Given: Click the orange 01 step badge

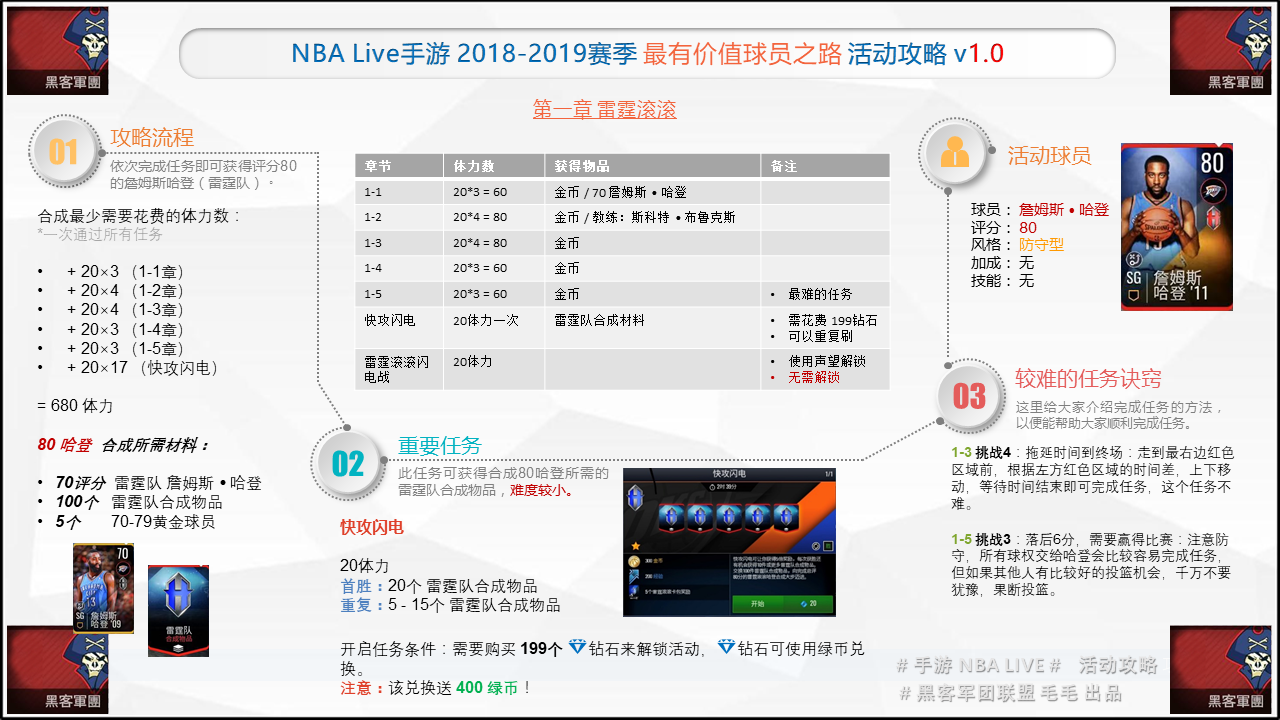Looking at the screenshot, I should [65, 151].
